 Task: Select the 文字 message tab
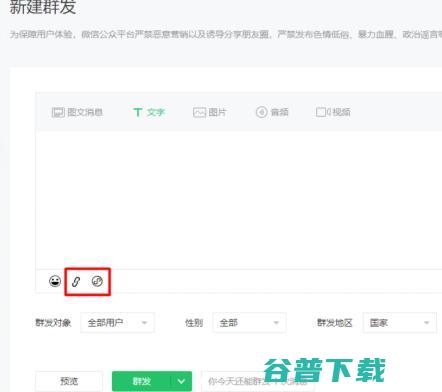pyautogui.click(x=149, y=112)
